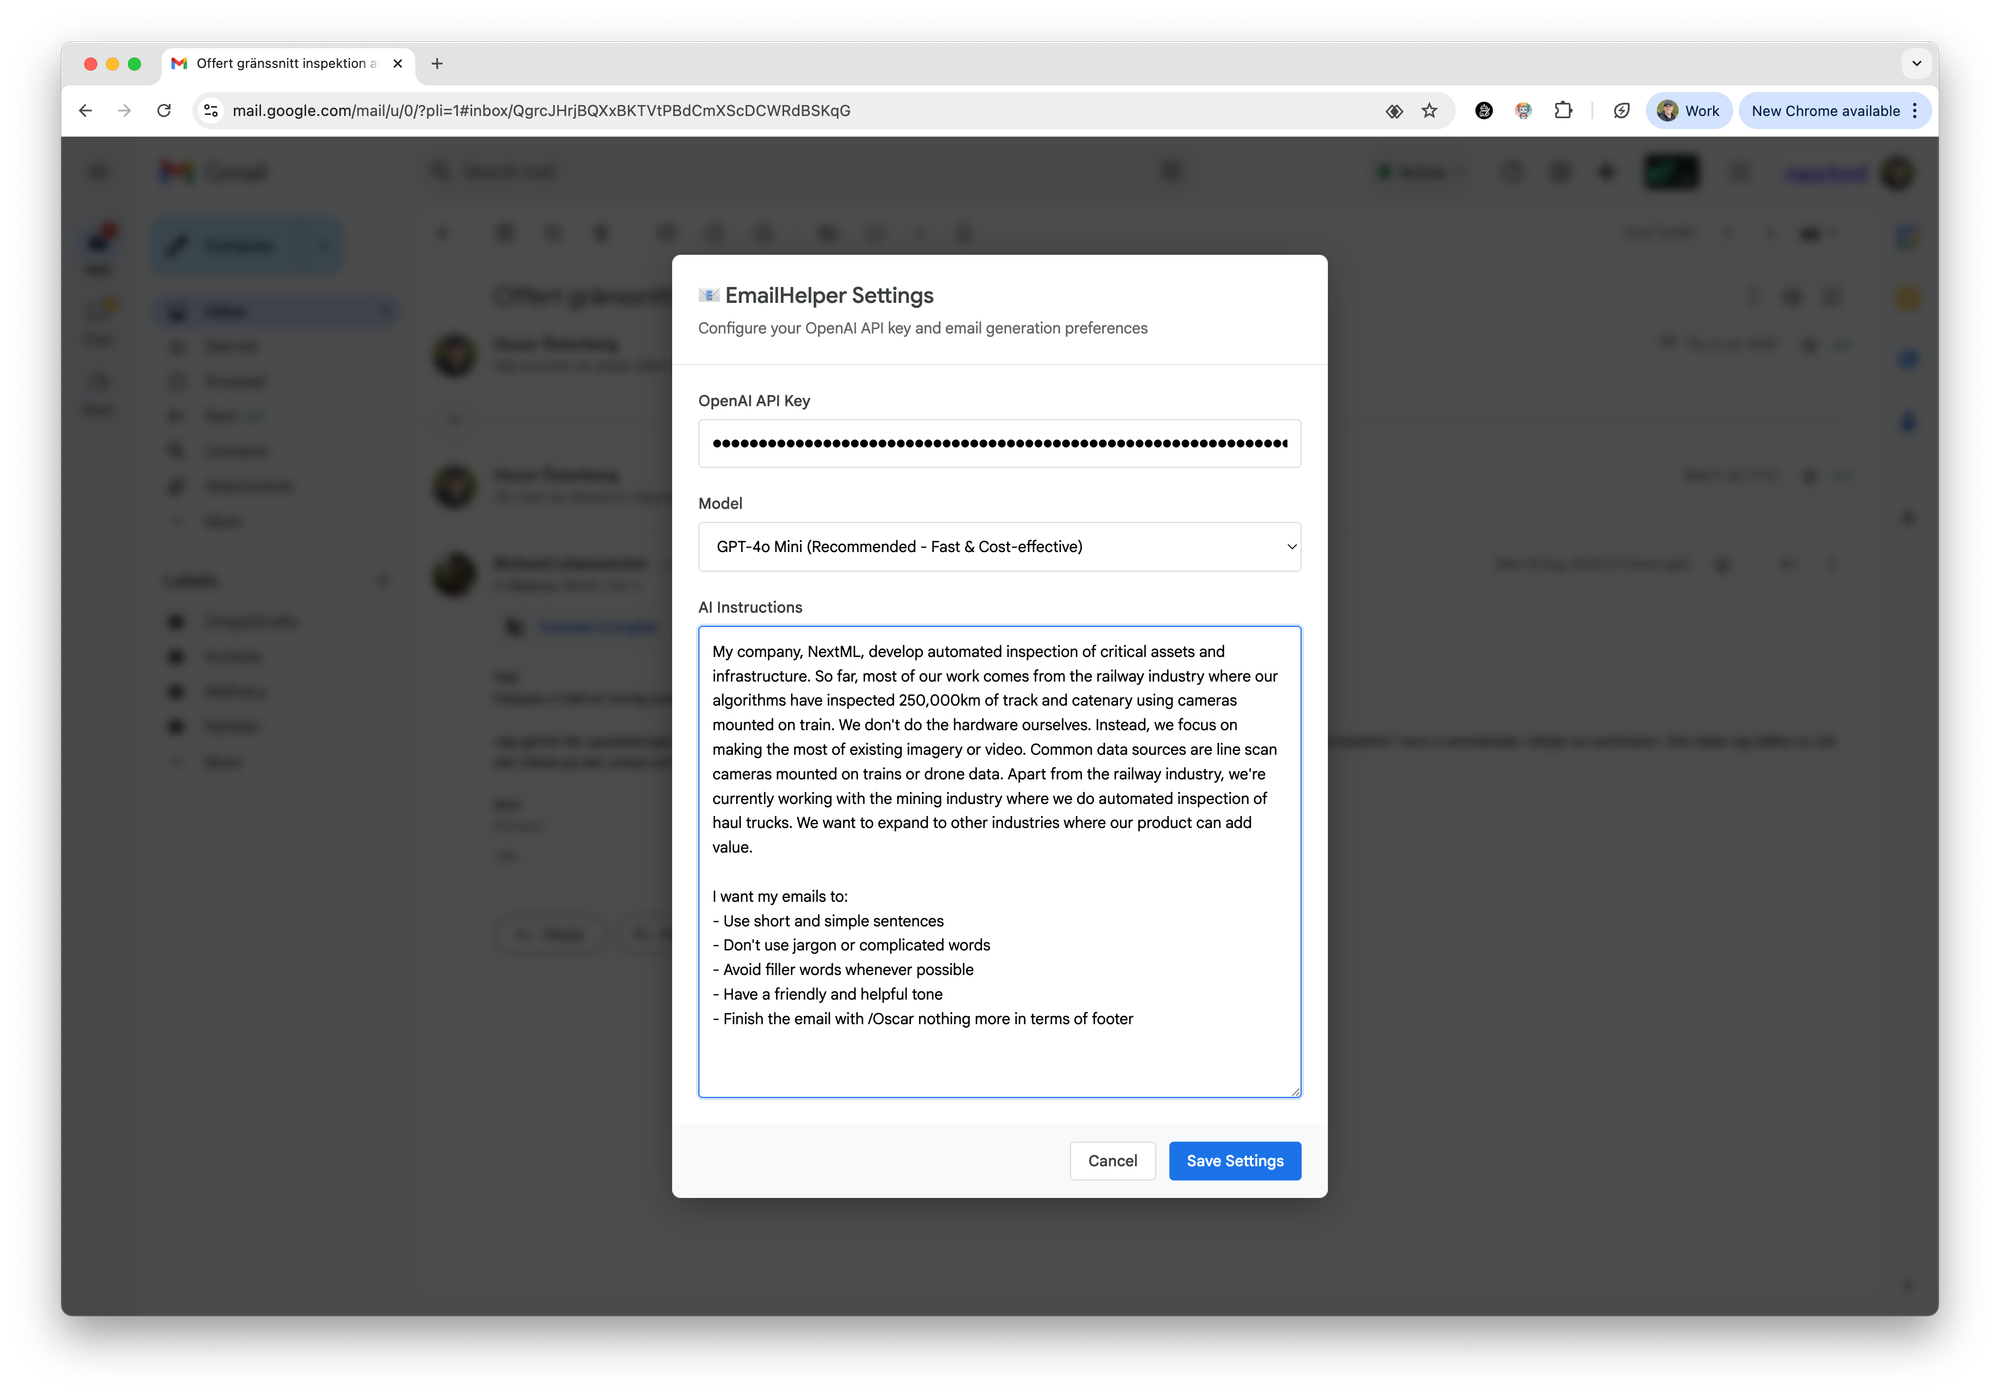The width and height of the screenshot is (2000, 1397).
Task: Open the colorful robot extension icon
Action: point(1523,111)
